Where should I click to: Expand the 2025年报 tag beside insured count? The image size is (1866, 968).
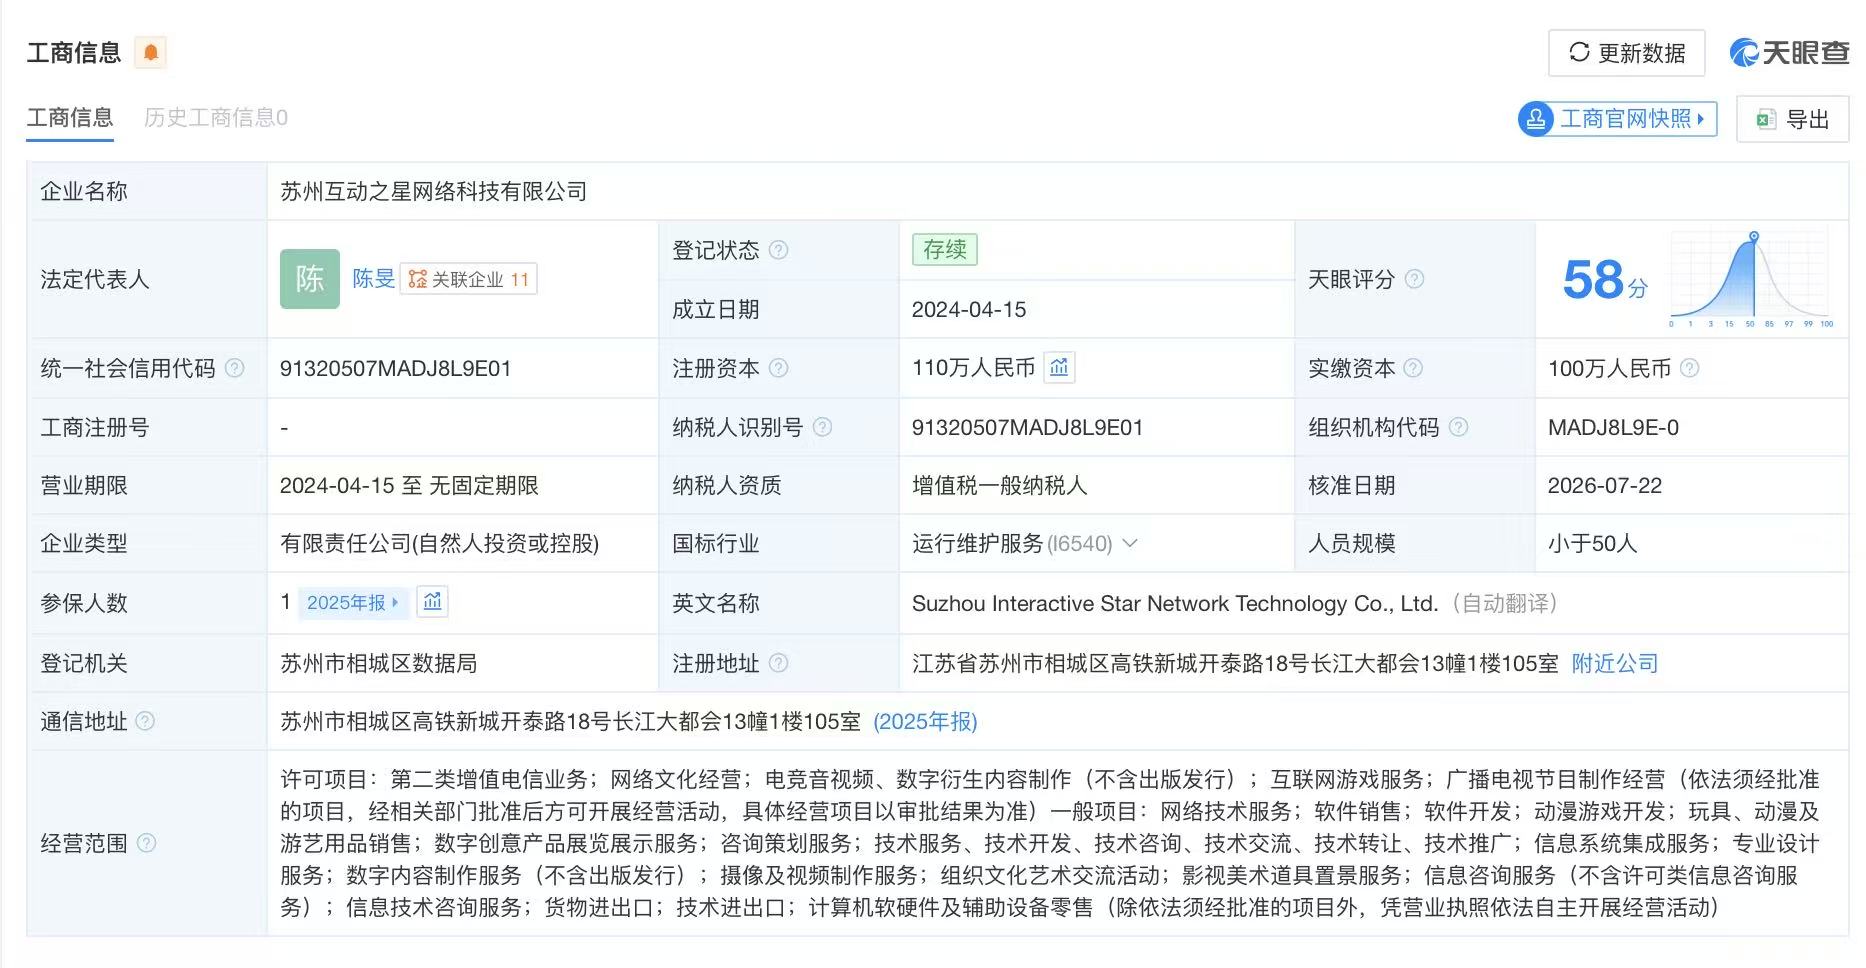[352, 603]
